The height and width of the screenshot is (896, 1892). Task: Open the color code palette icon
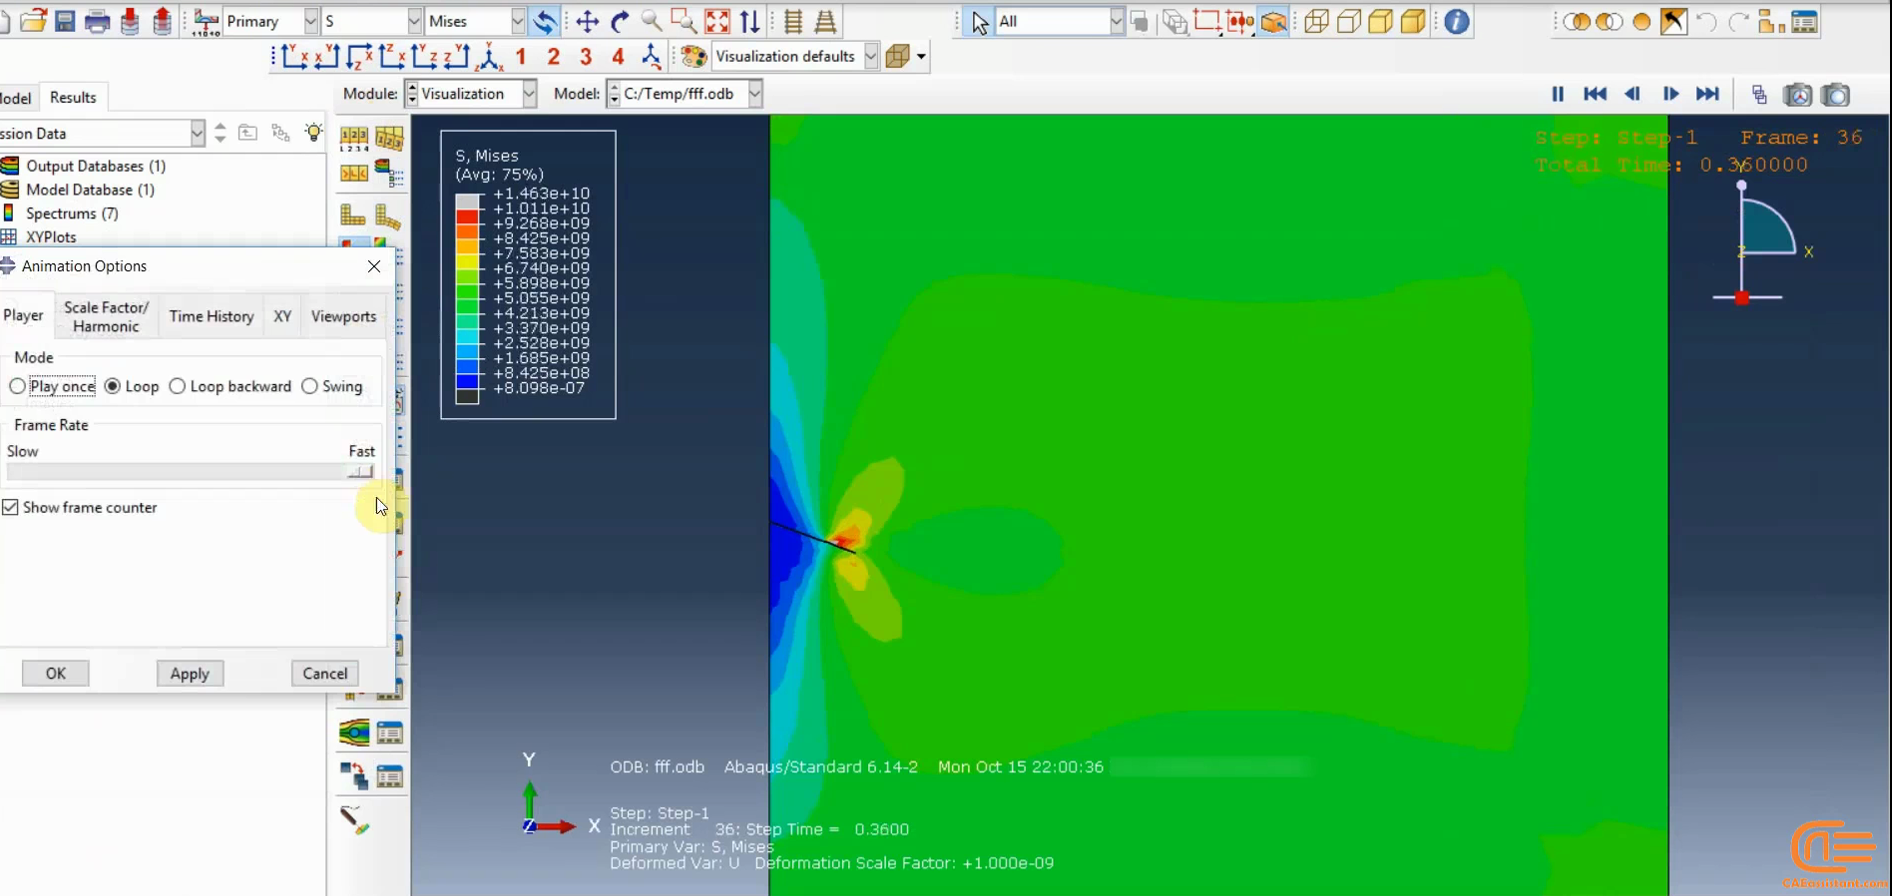tap(694, 57)
